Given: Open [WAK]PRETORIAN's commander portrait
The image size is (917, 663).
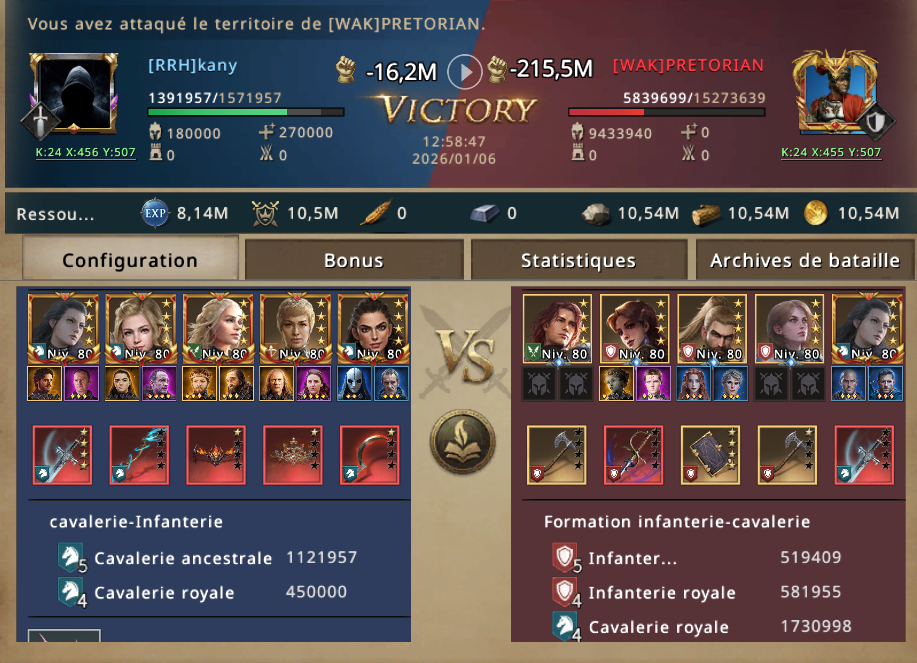Looking at the screenshot, I should coord(835,92).
